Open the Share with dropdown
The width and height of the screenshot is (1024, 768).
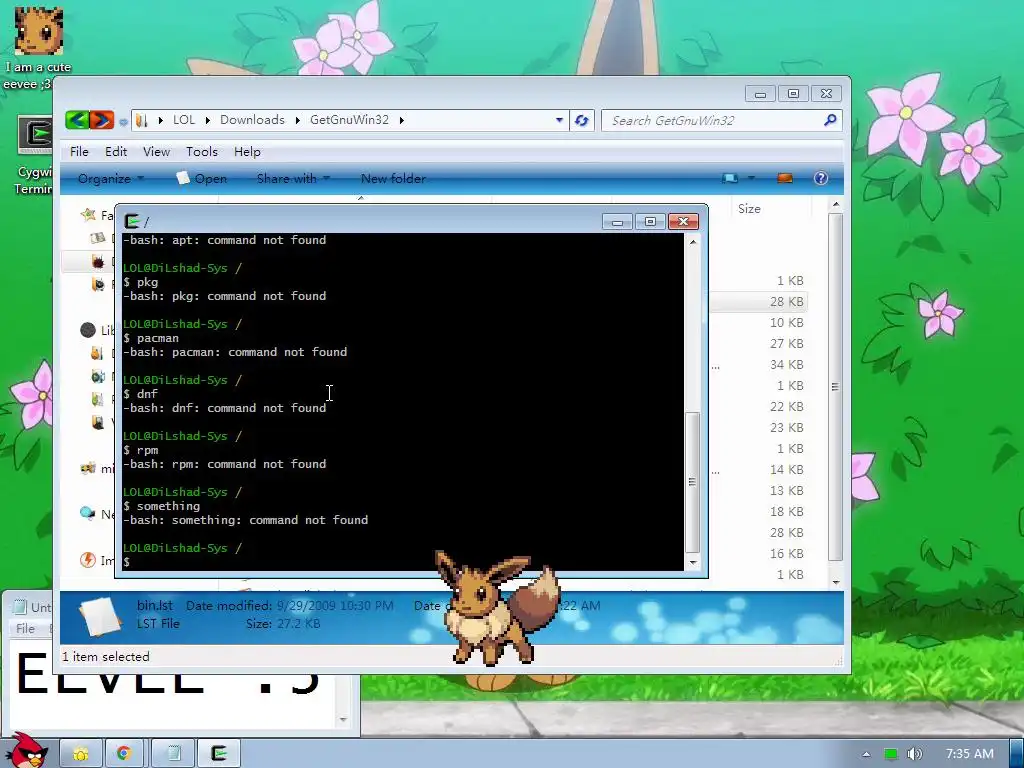tap(293, 178)
